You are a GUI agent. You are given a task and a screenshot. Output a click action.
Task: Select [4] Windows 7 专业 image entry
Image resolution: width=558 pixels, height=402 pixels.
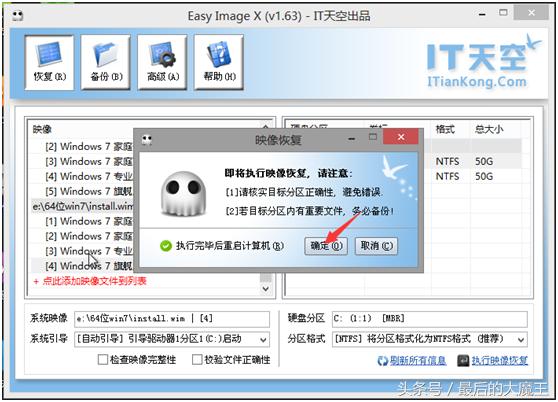tap(89, 176)
